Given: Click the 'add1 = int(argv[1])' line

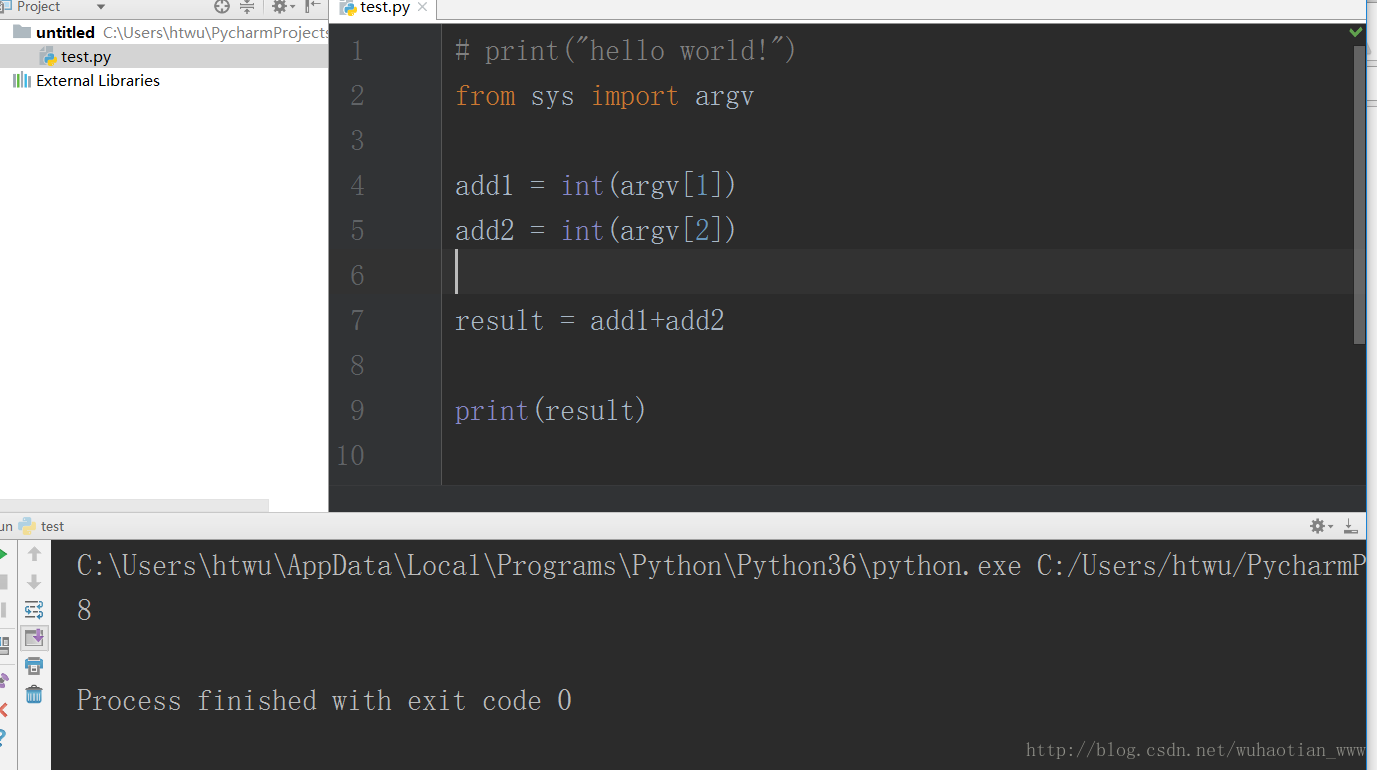Looking at the screenshot, I should [596, 186].
